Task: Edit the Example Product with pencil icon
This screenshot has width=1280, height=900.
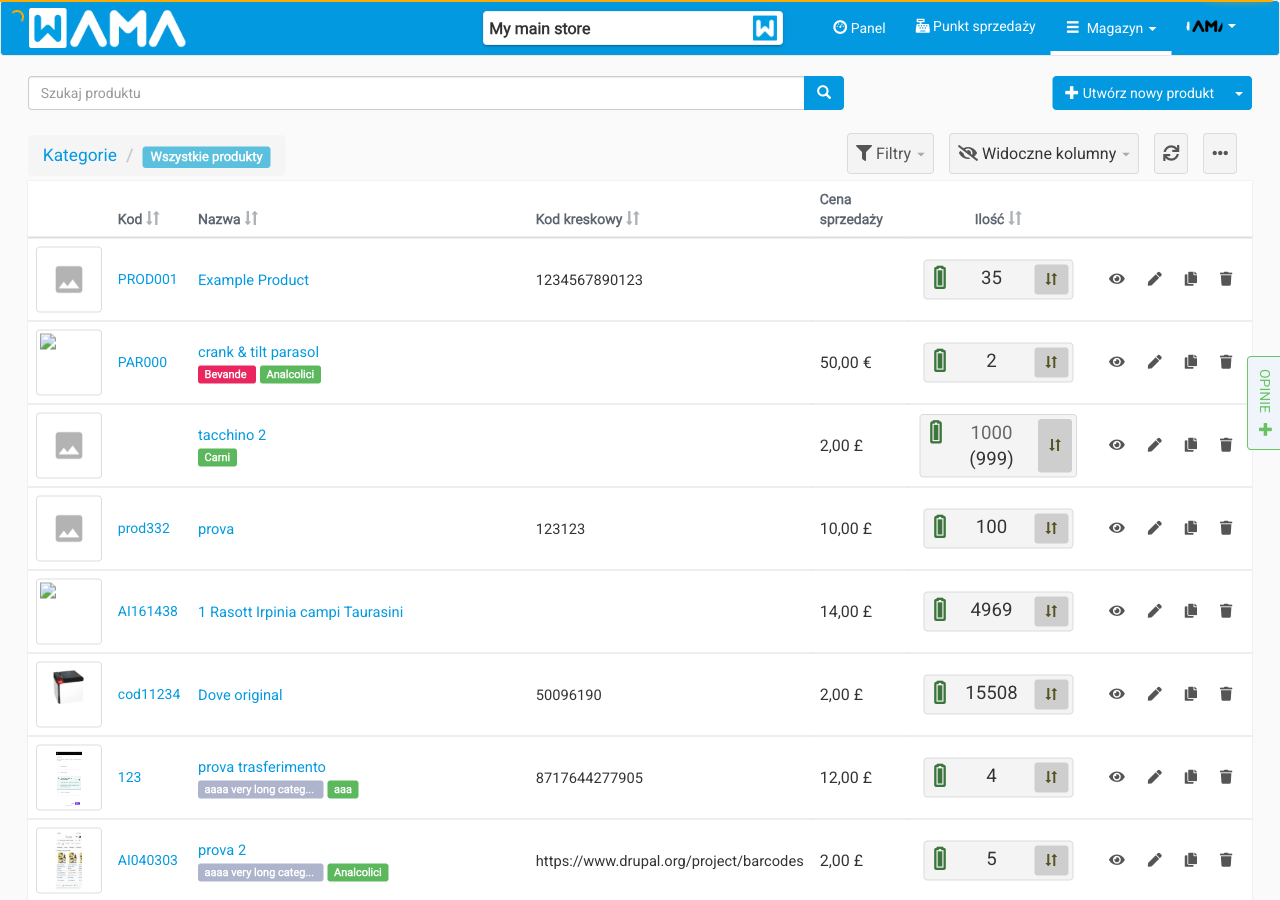Action: (x=1154, y=279)
